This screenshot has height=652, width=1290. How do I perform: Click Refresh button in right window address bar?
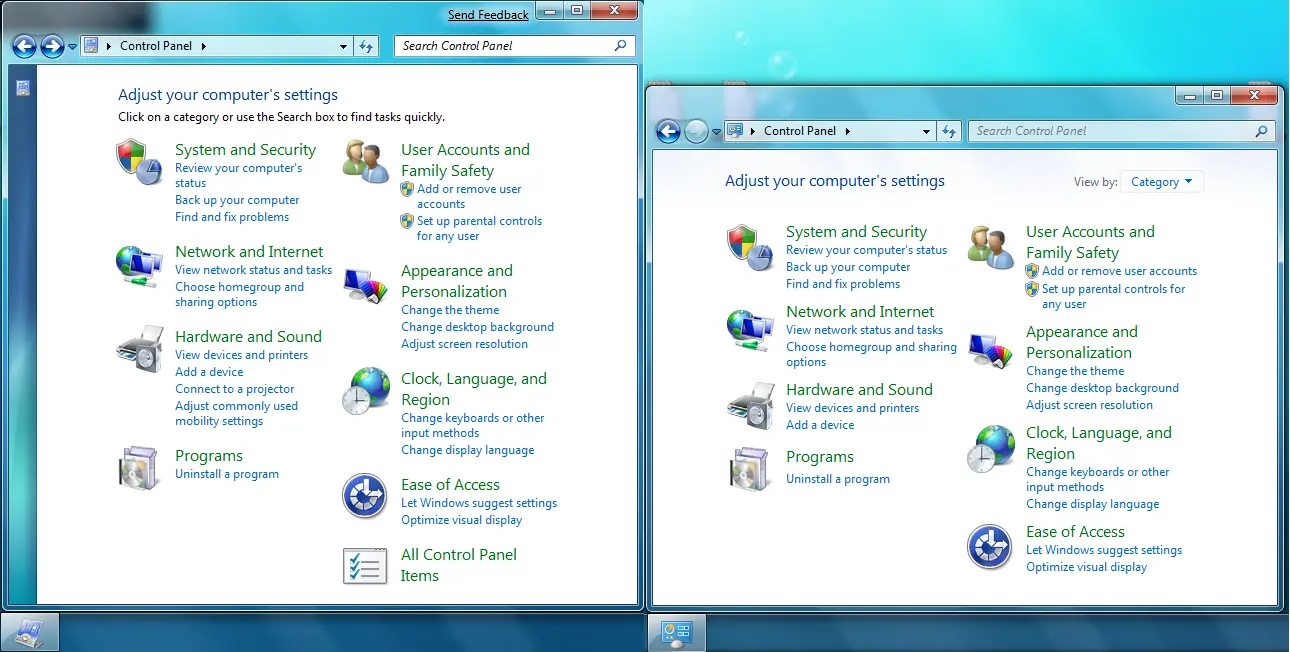pyautogui.click(x=950, y=131)
